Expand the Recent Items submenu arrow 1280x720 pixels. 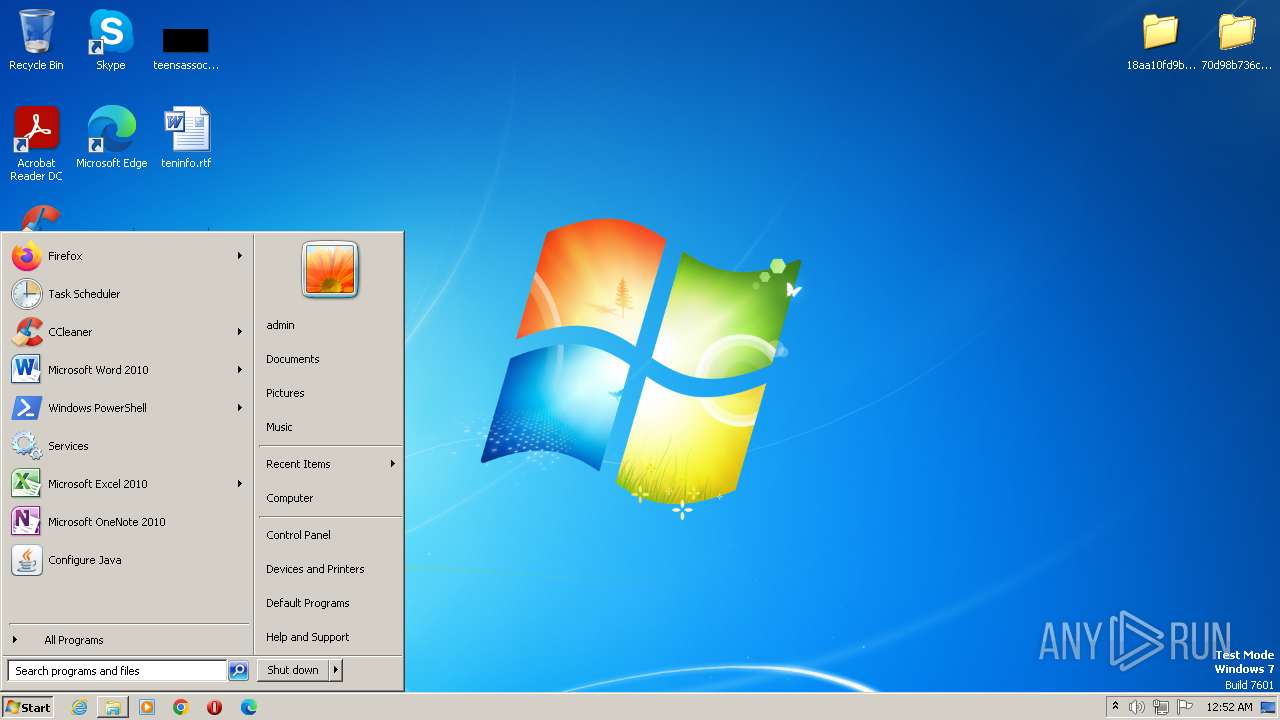click(392, 464)
